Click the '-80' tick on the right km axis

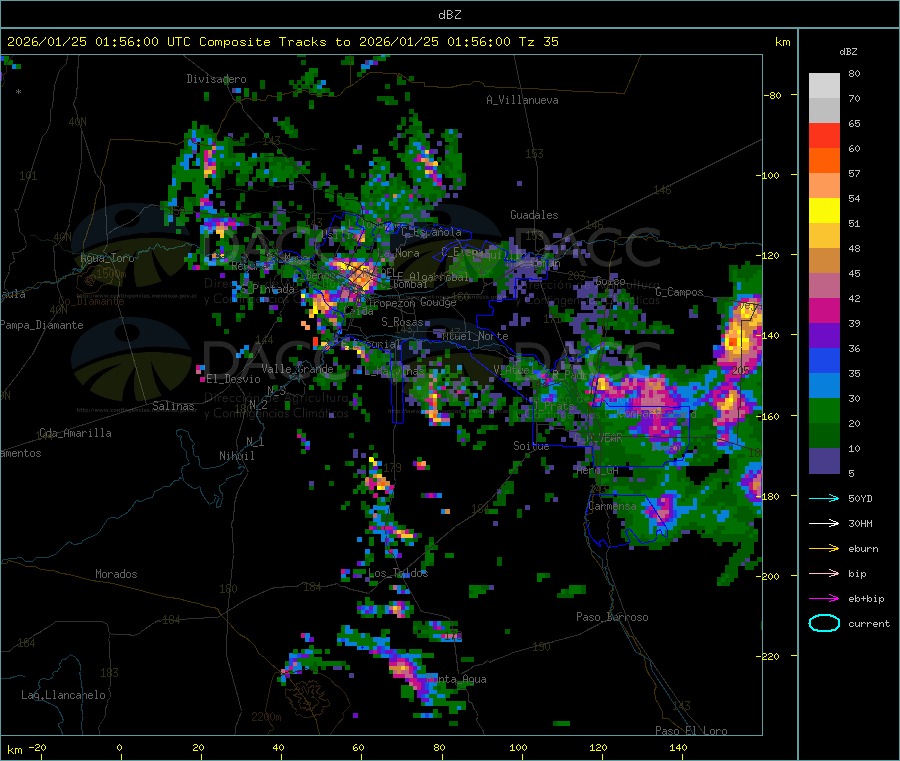(x=773, y=95)
